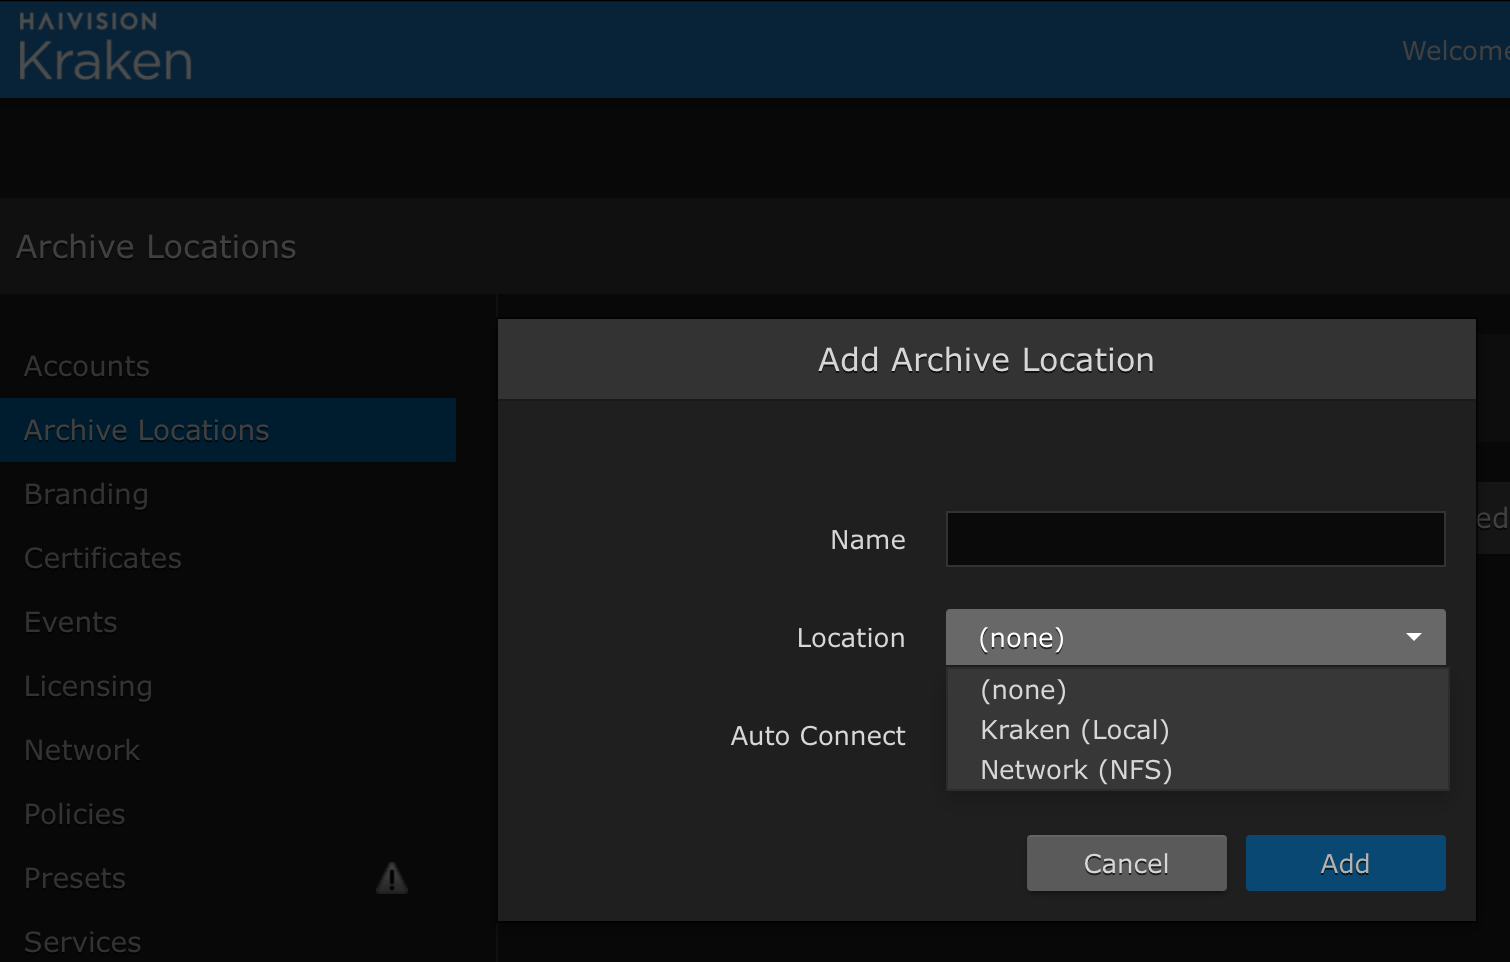Open Services in the sidebar
Image resolution: width=1510 pixels, height=962 pixels.
coord(83,942)
